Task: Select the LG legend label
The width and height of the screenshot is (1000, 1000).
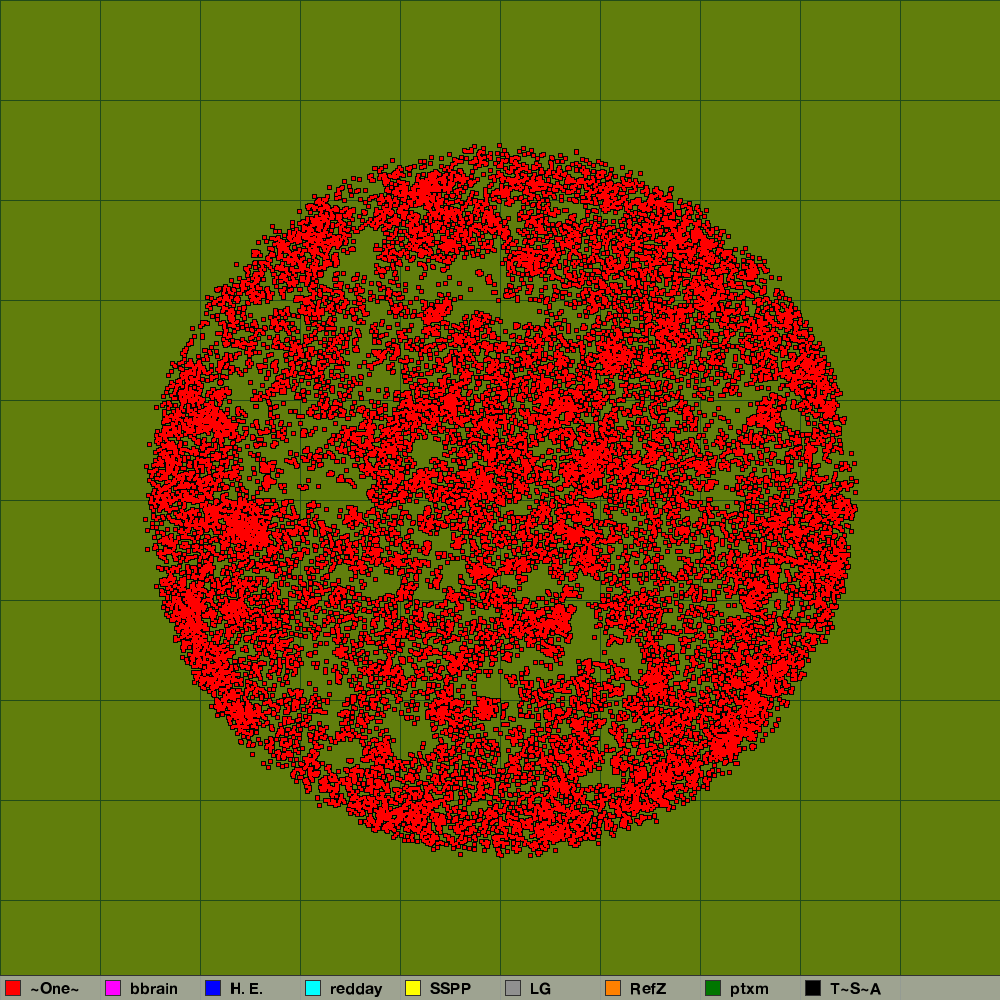Action: 540,989
